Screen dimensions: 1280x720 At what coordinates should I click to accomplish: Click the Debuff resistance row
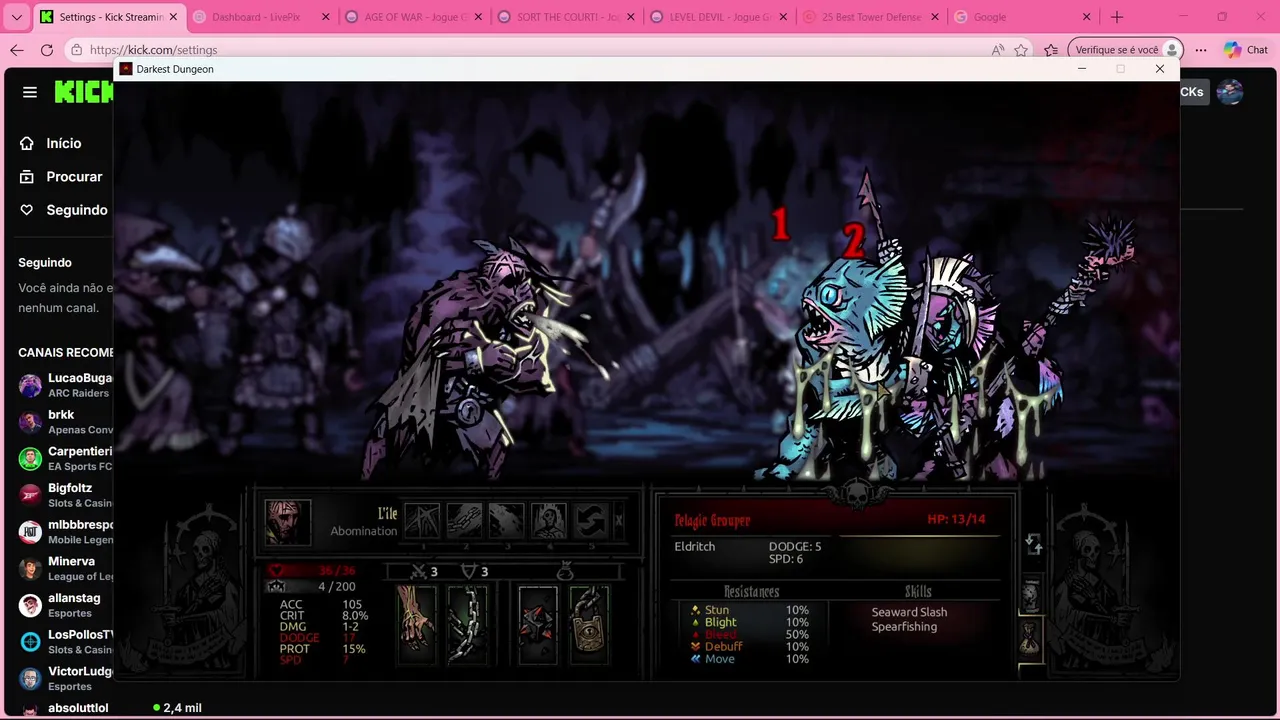[749, 646]
